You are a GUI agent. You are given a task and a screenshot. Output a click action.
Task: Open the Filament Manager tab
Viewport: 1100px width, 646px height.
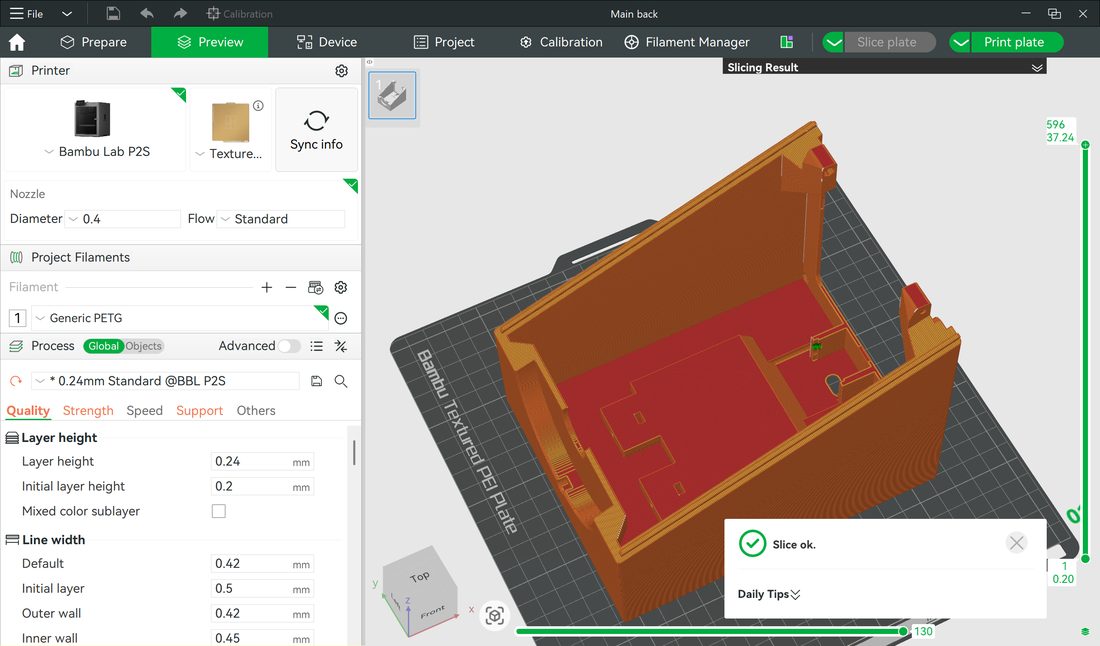[x=687, y=42]
